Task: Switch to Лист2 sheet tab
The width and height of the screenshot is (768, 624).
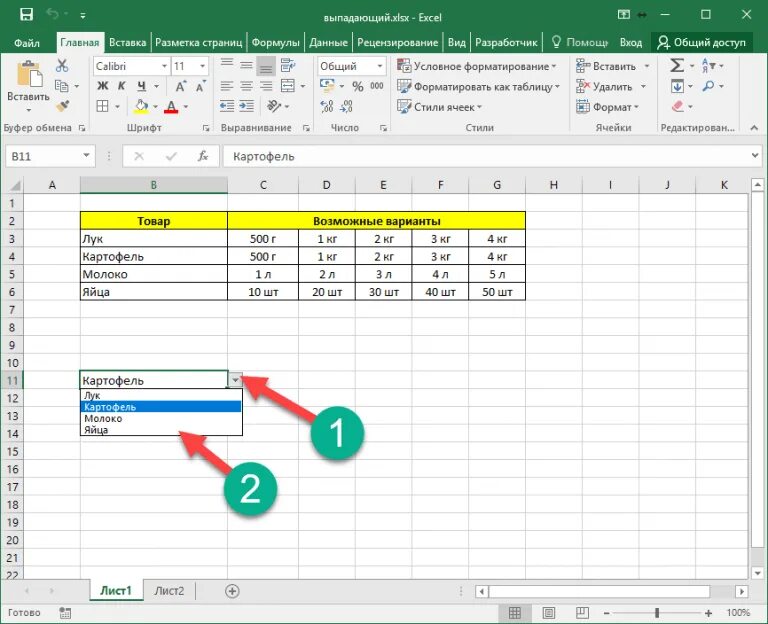Action: point(169,591)
